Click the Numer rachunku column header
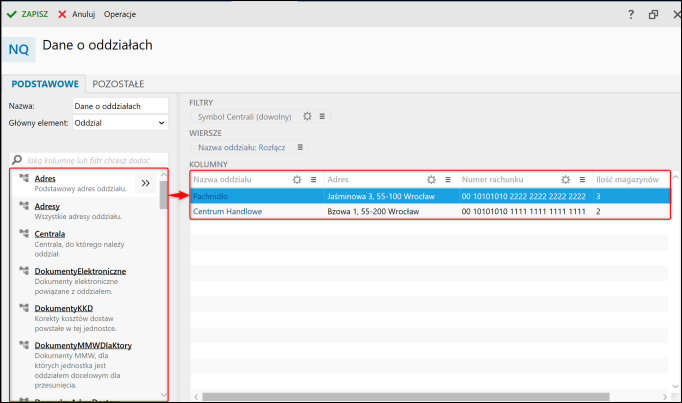Viewport: 682px width, 403px height. (x=492, y=180)
